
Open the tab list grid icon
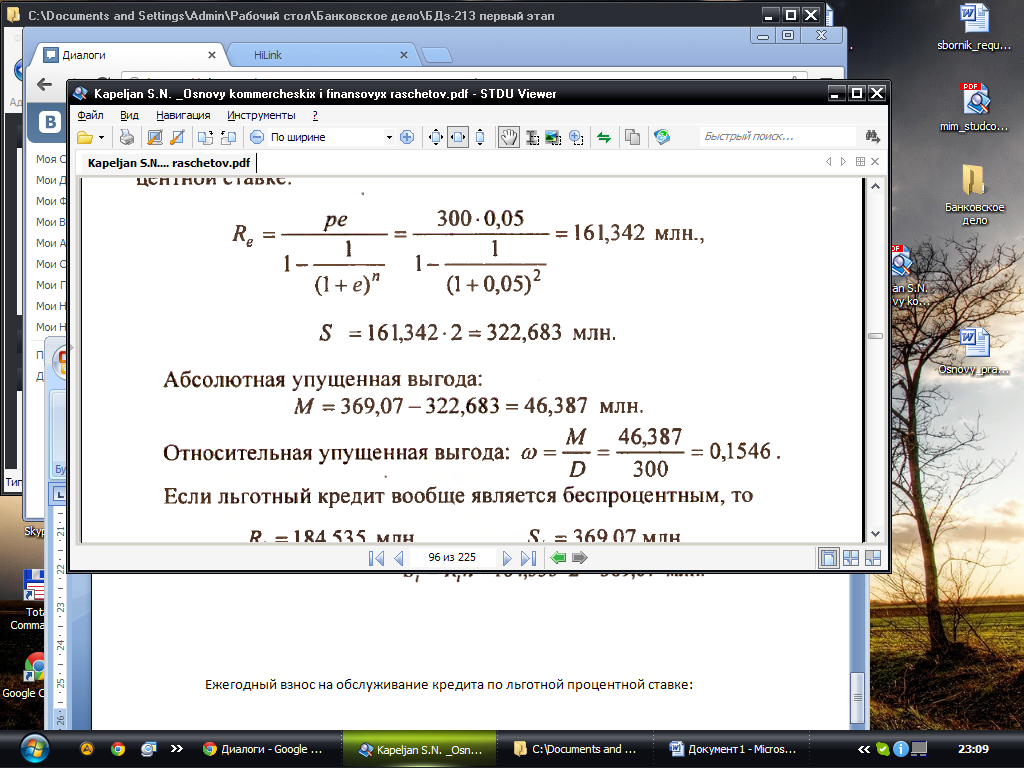tap(860, 161)
